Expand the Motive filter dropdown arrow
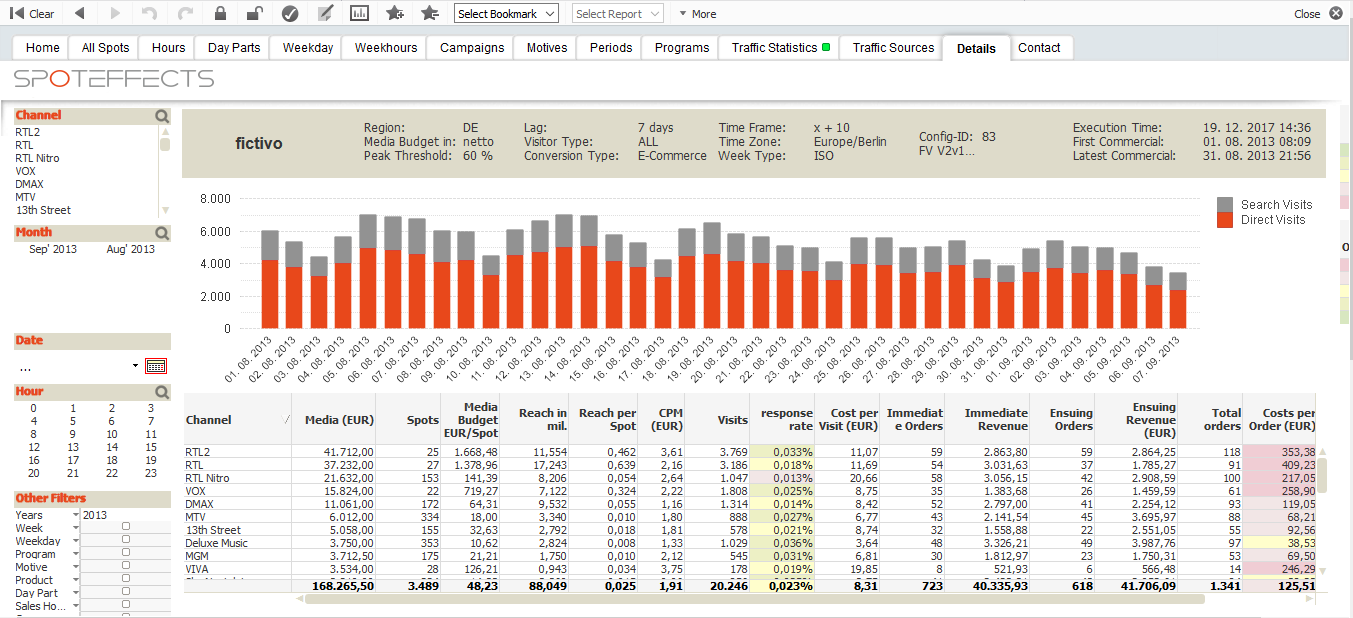The height and width of the screenshot is (618, 1353). pyautogui.click(x=76, y=567)
